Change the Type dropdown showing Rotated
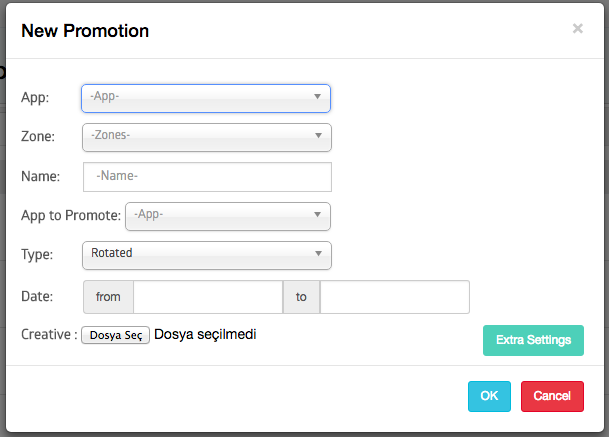Viewport: 609px width, 437px height. tap(207, 255)
